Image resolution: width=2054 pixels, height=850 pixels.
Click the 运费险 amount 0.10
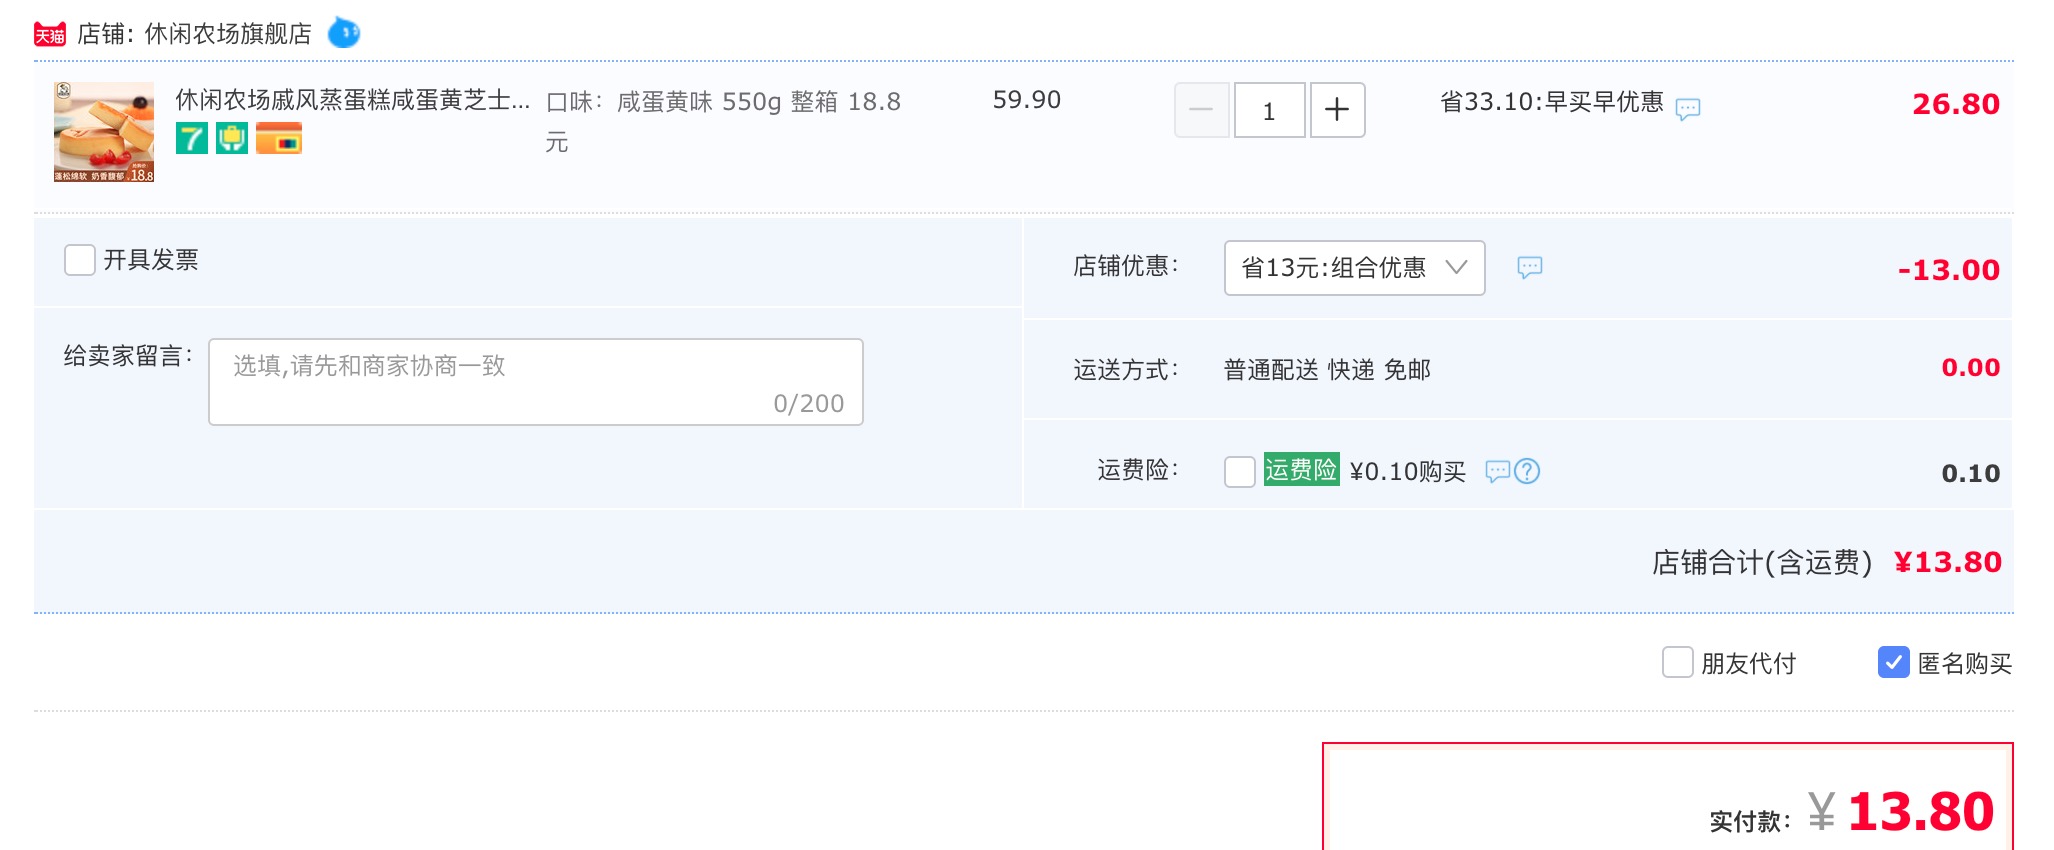(x=1971, y=473)
